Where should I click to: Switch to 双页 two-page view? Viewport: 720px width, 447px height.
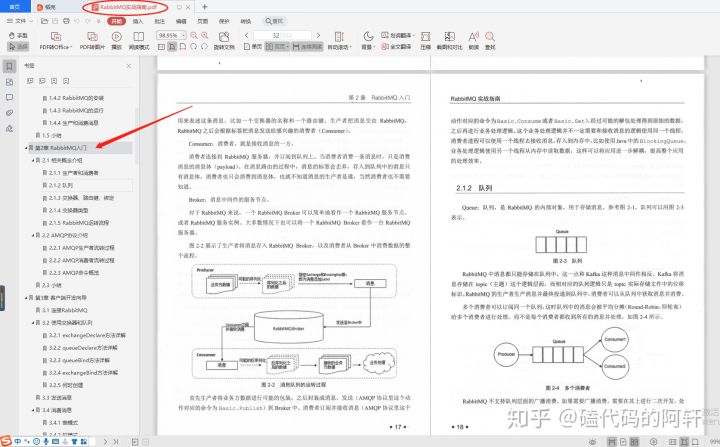tap(277, 46)
